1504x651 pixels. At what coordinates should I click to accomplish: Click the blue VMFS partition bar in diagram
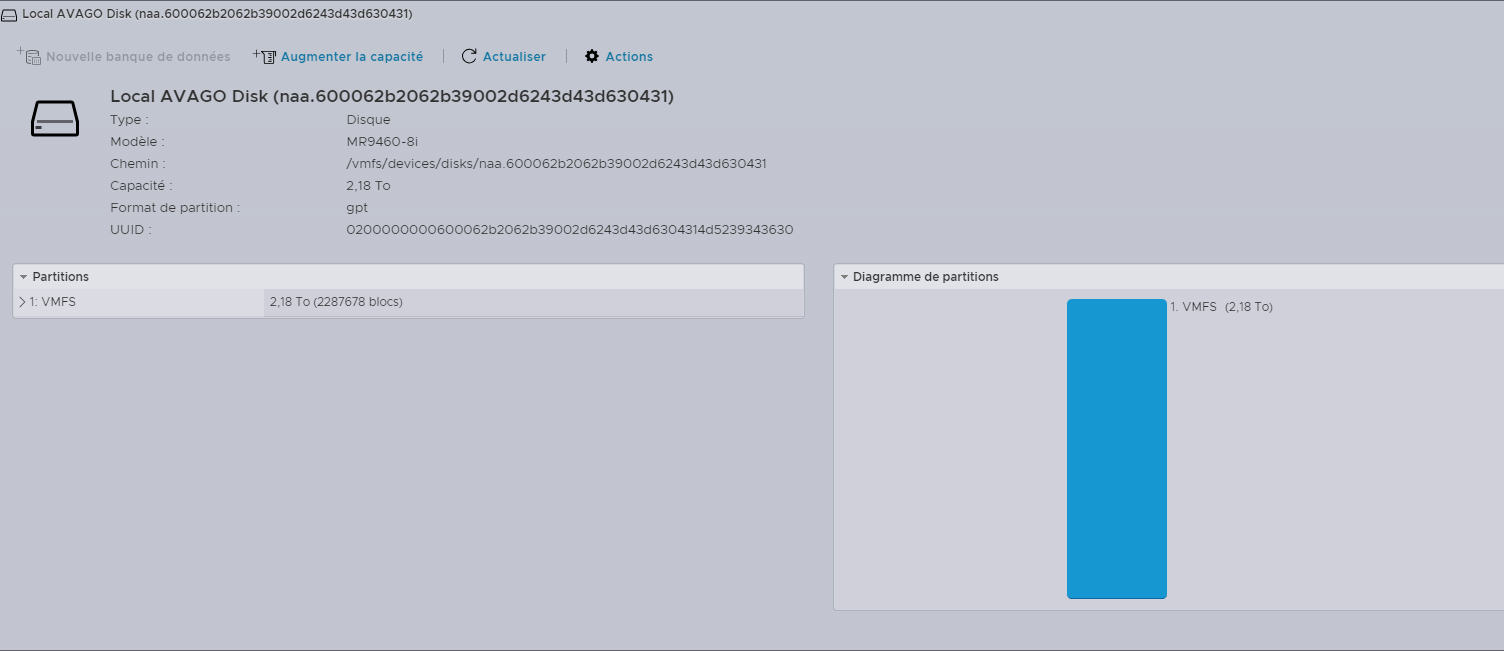coord(1116,448)
